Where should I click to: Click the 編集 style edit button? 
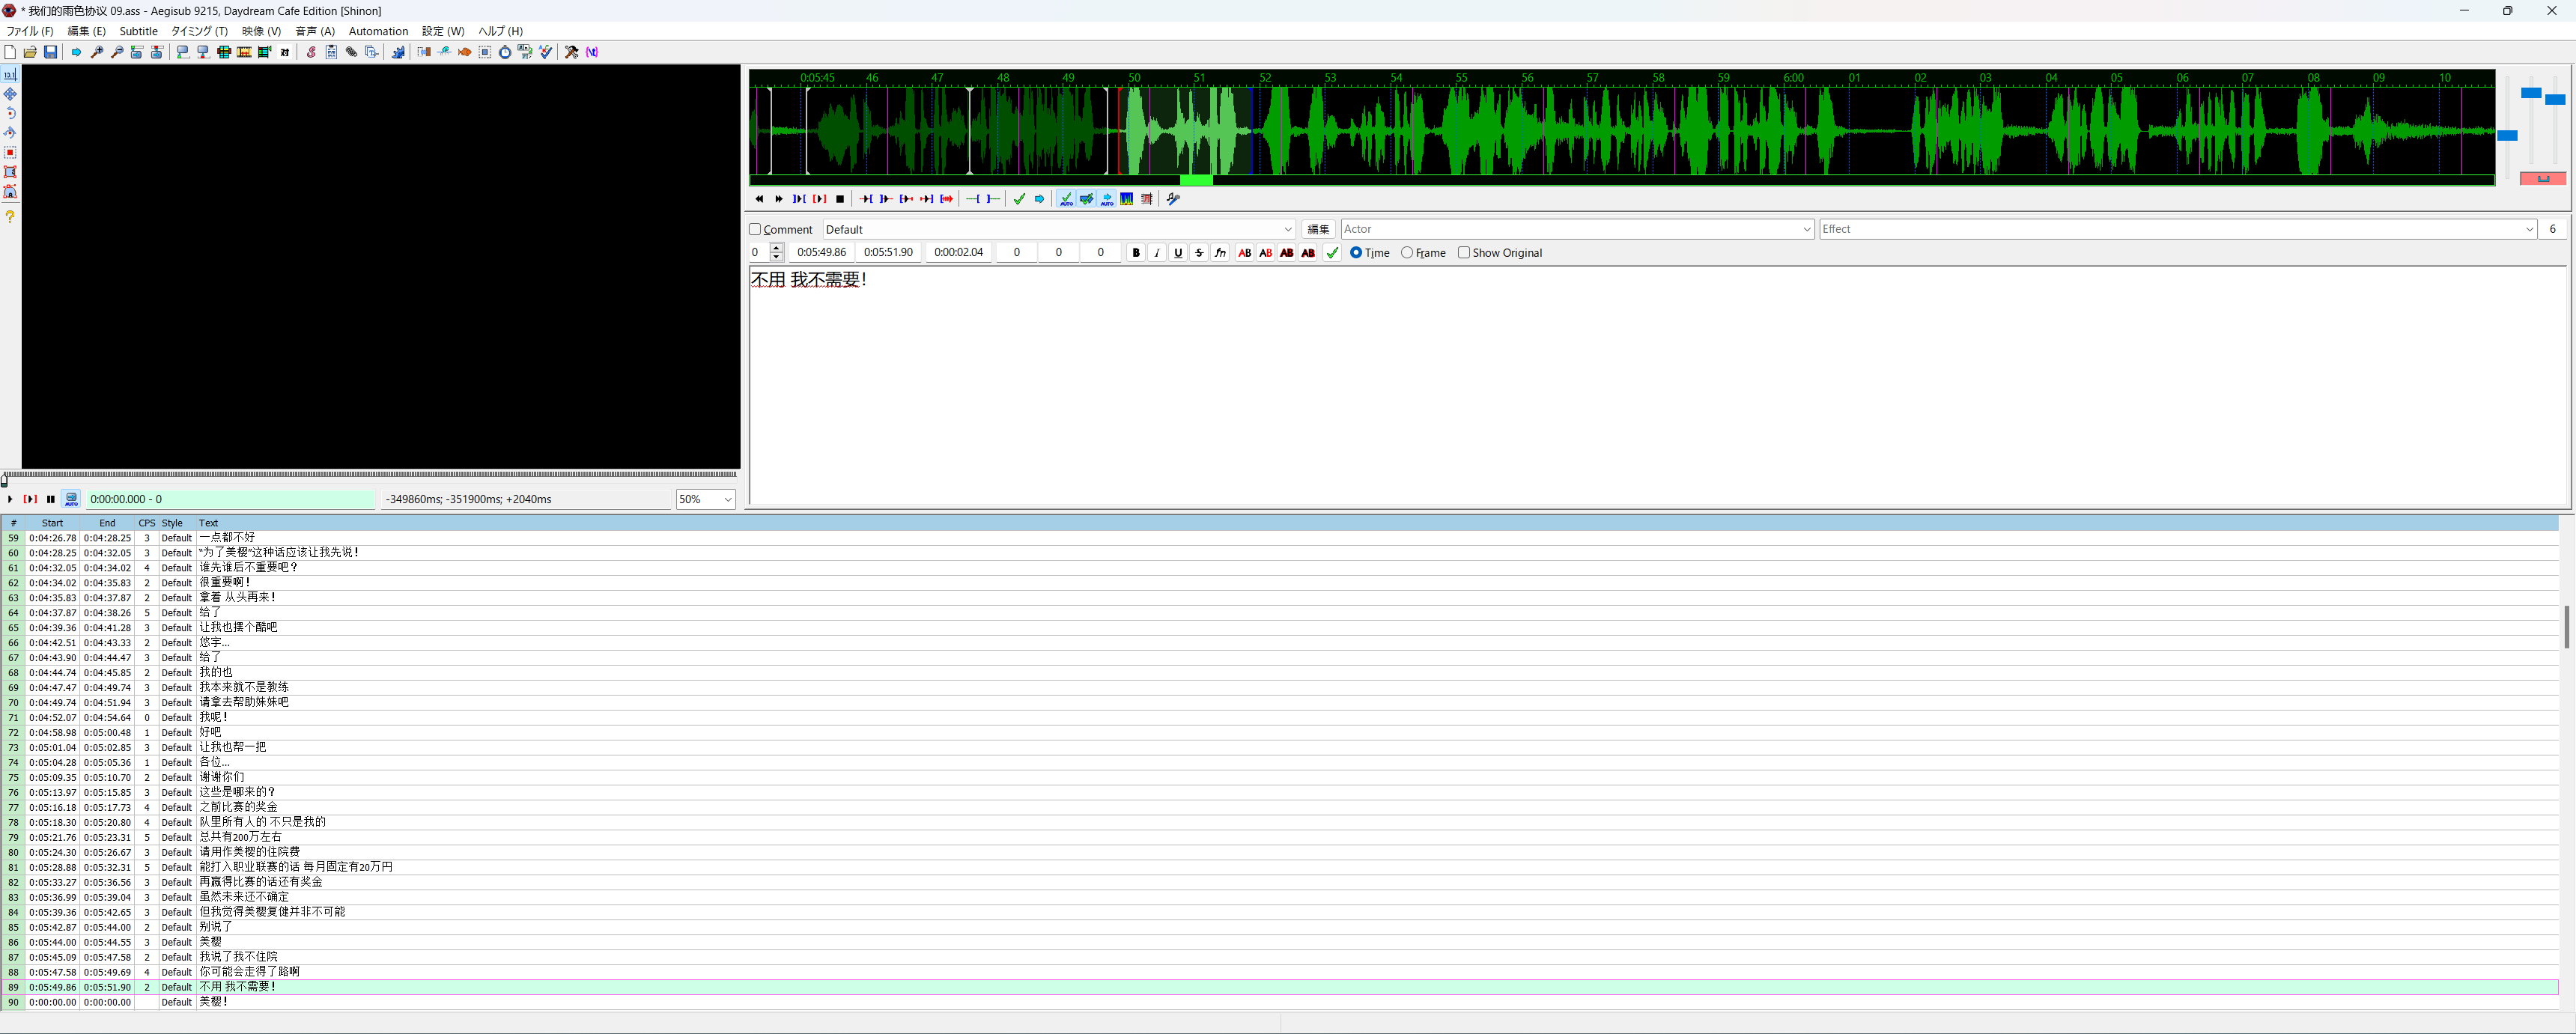click(1319, 229)
